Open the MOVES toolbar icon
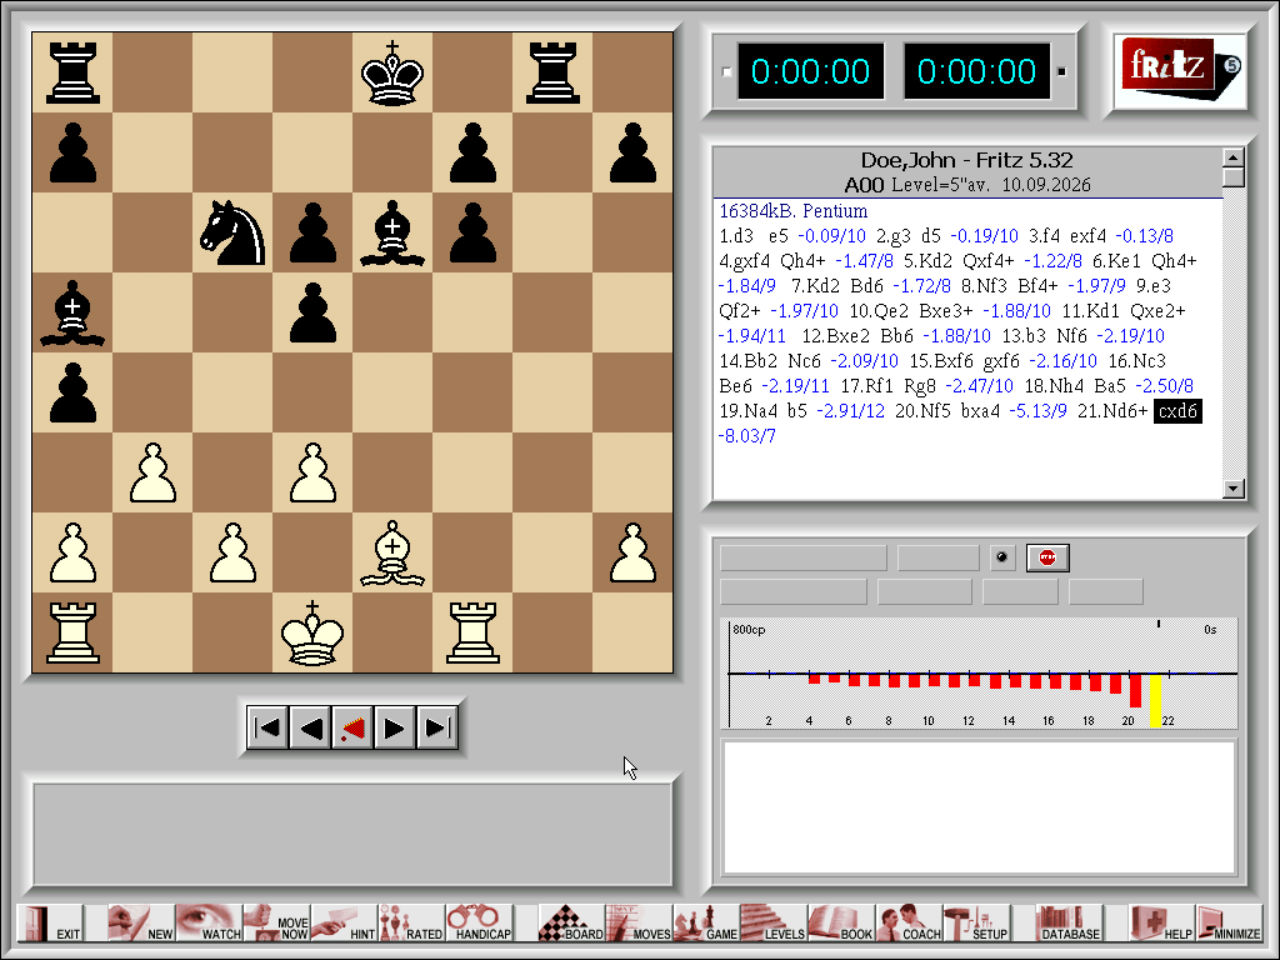 [638, 923]
